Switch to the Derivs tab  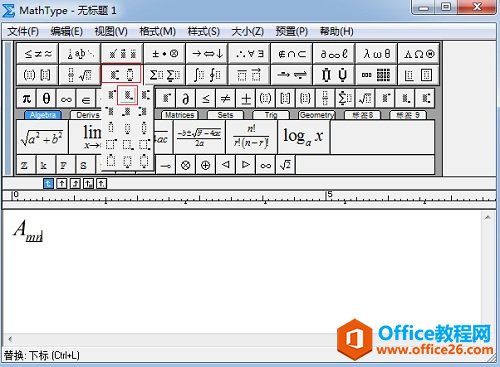click(x=87, y=115)
